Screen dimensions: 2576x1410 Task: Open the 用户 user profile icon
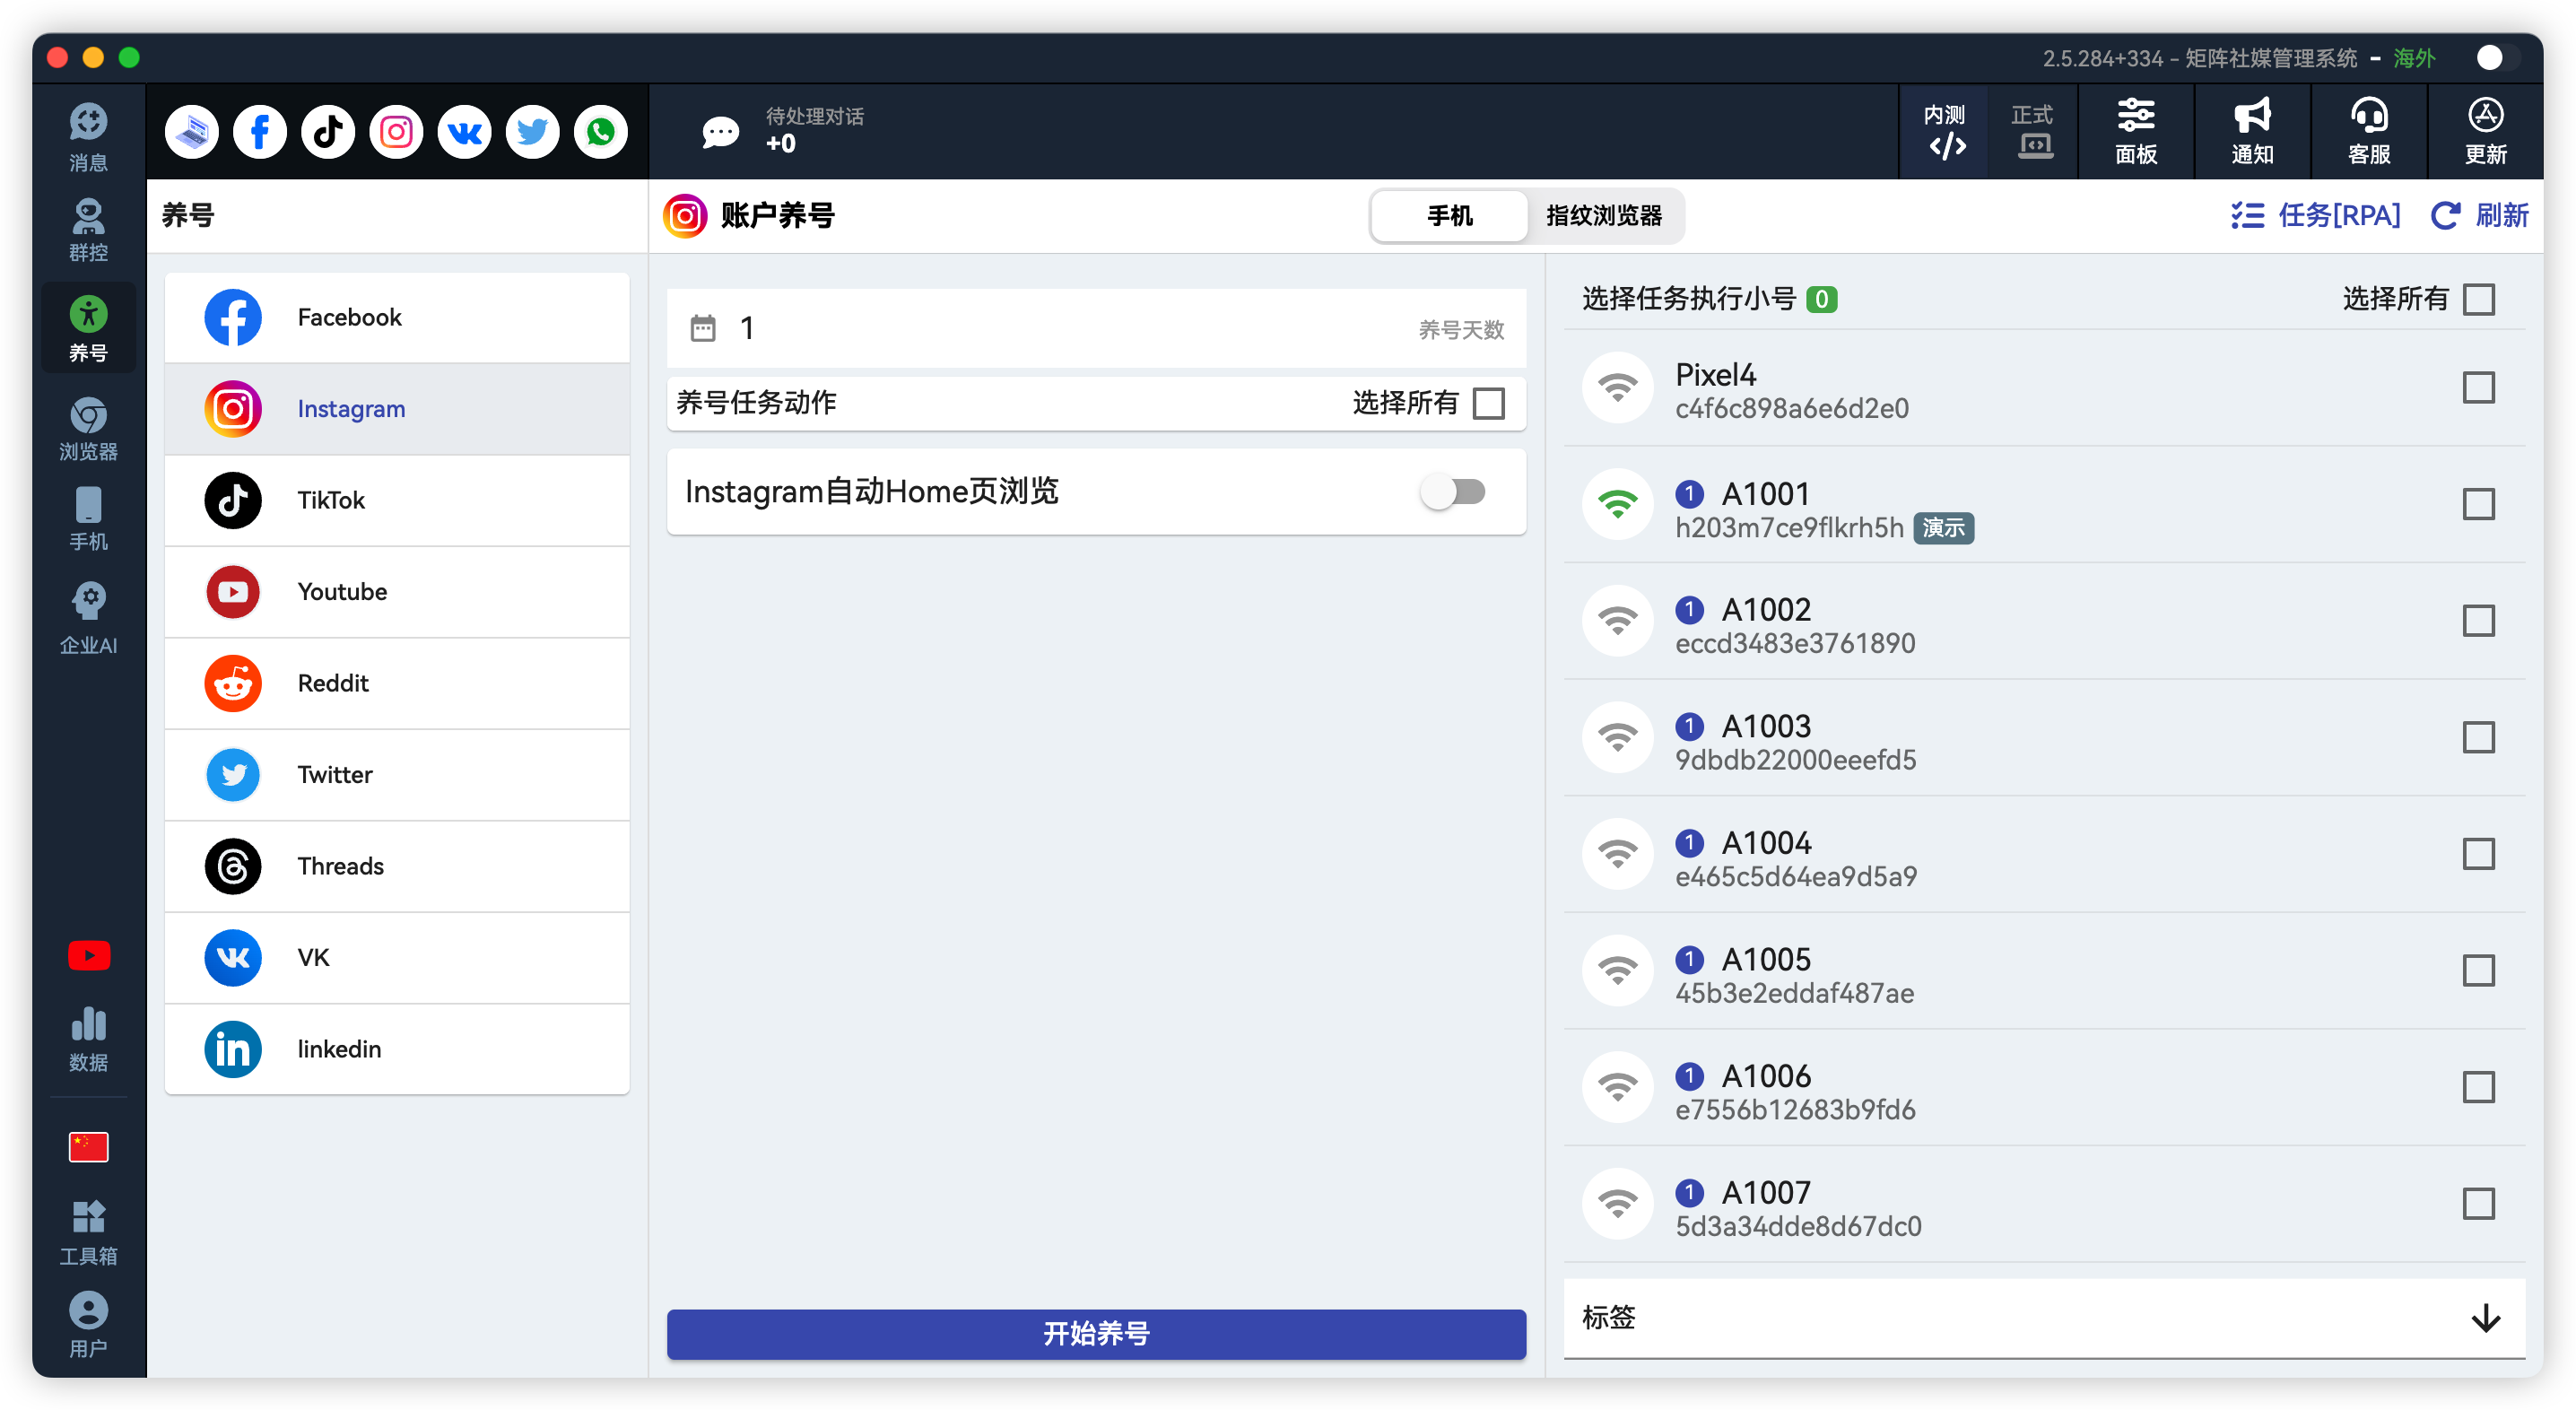[88, 1324]
